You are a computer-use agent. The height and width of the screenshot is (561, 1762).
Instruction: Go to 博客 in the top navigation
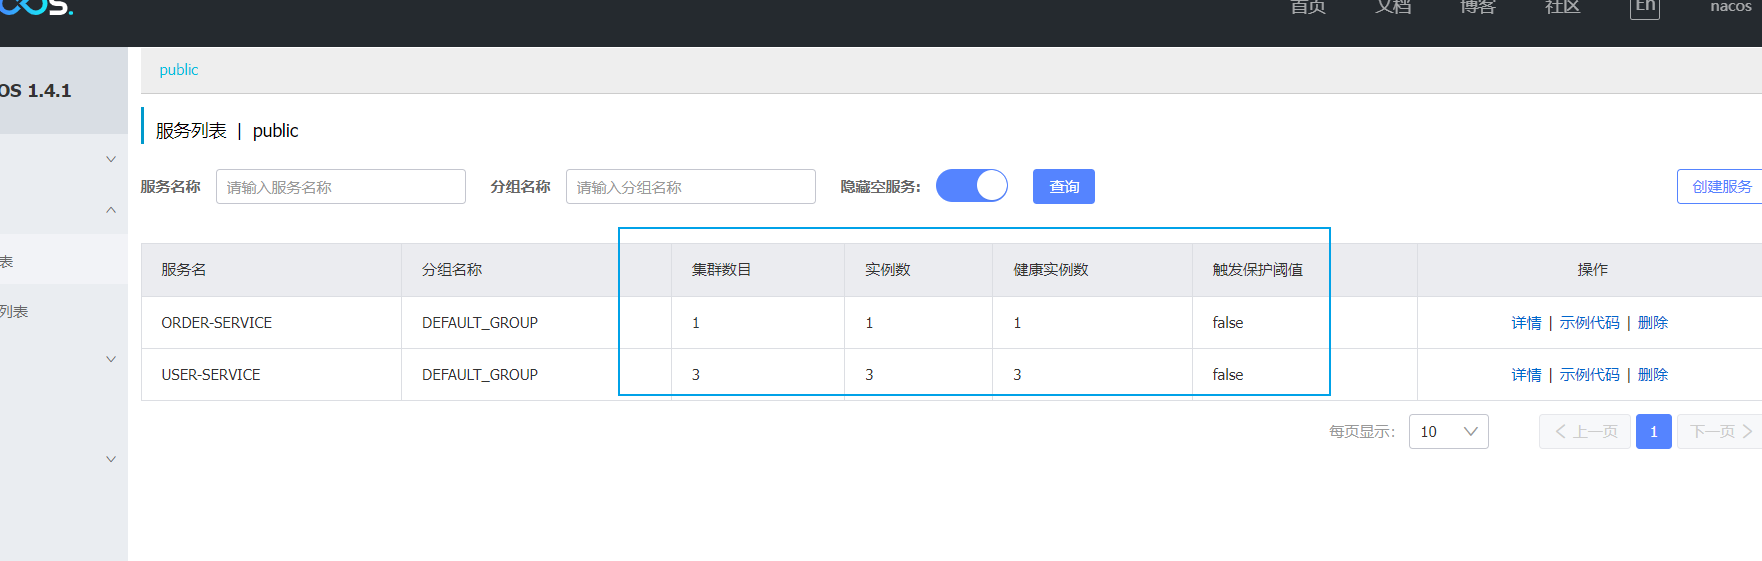(x=1477, y=8)
